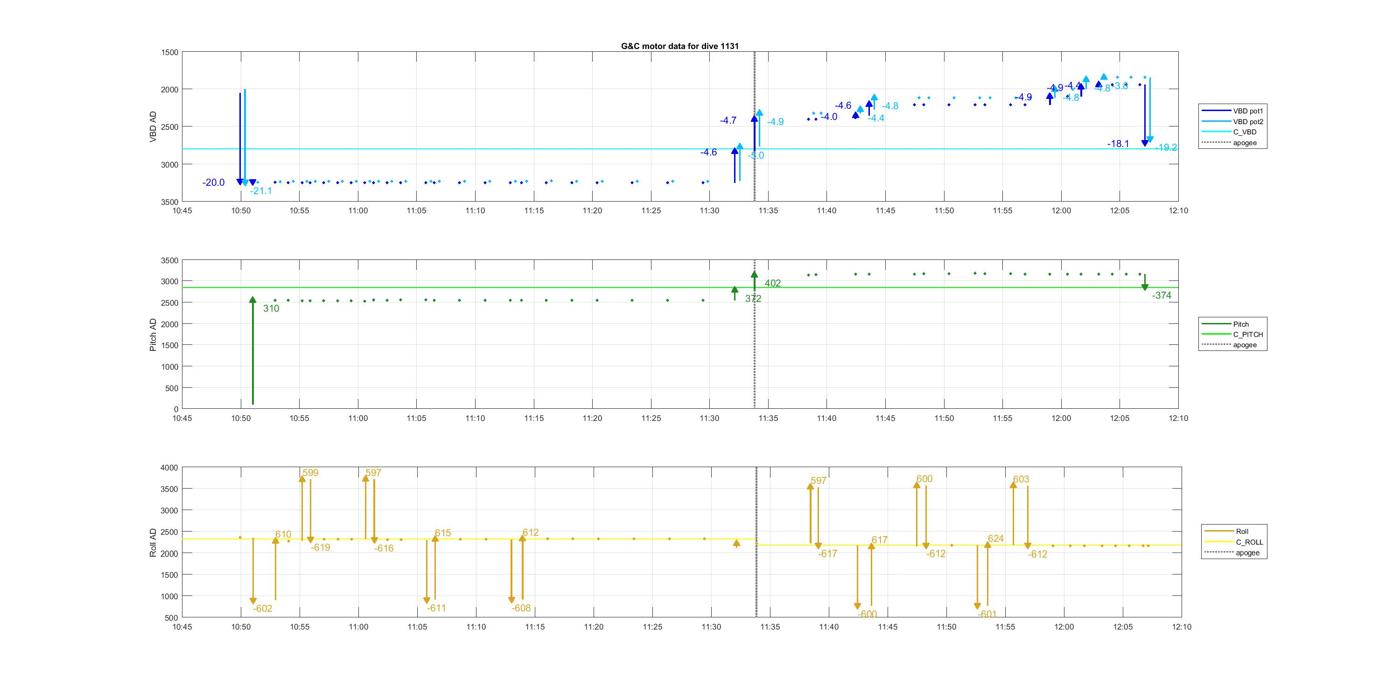1400x693 pixels.
Task: Click the "-4.0" VBD data label
Action: pyautogui.click(x=829, y=117)
